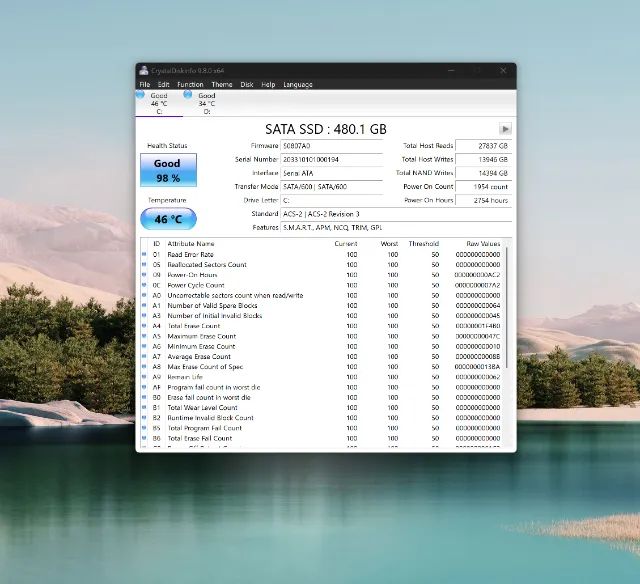Click the status icon for Power-On Hours row
This screenshot has height=584, width=640.
point(144,275)
